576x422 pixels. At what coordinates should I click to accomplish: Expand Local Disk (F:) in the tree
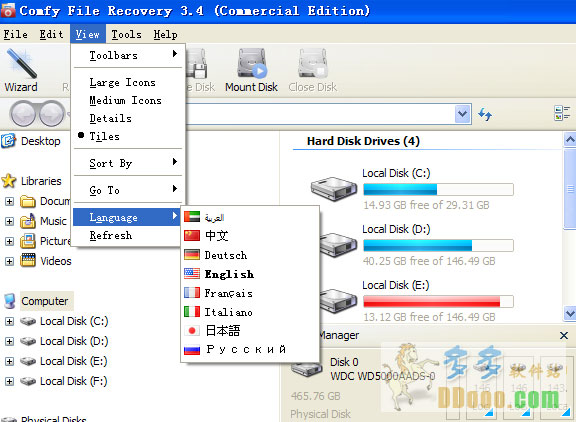click(x=10, y=381)
